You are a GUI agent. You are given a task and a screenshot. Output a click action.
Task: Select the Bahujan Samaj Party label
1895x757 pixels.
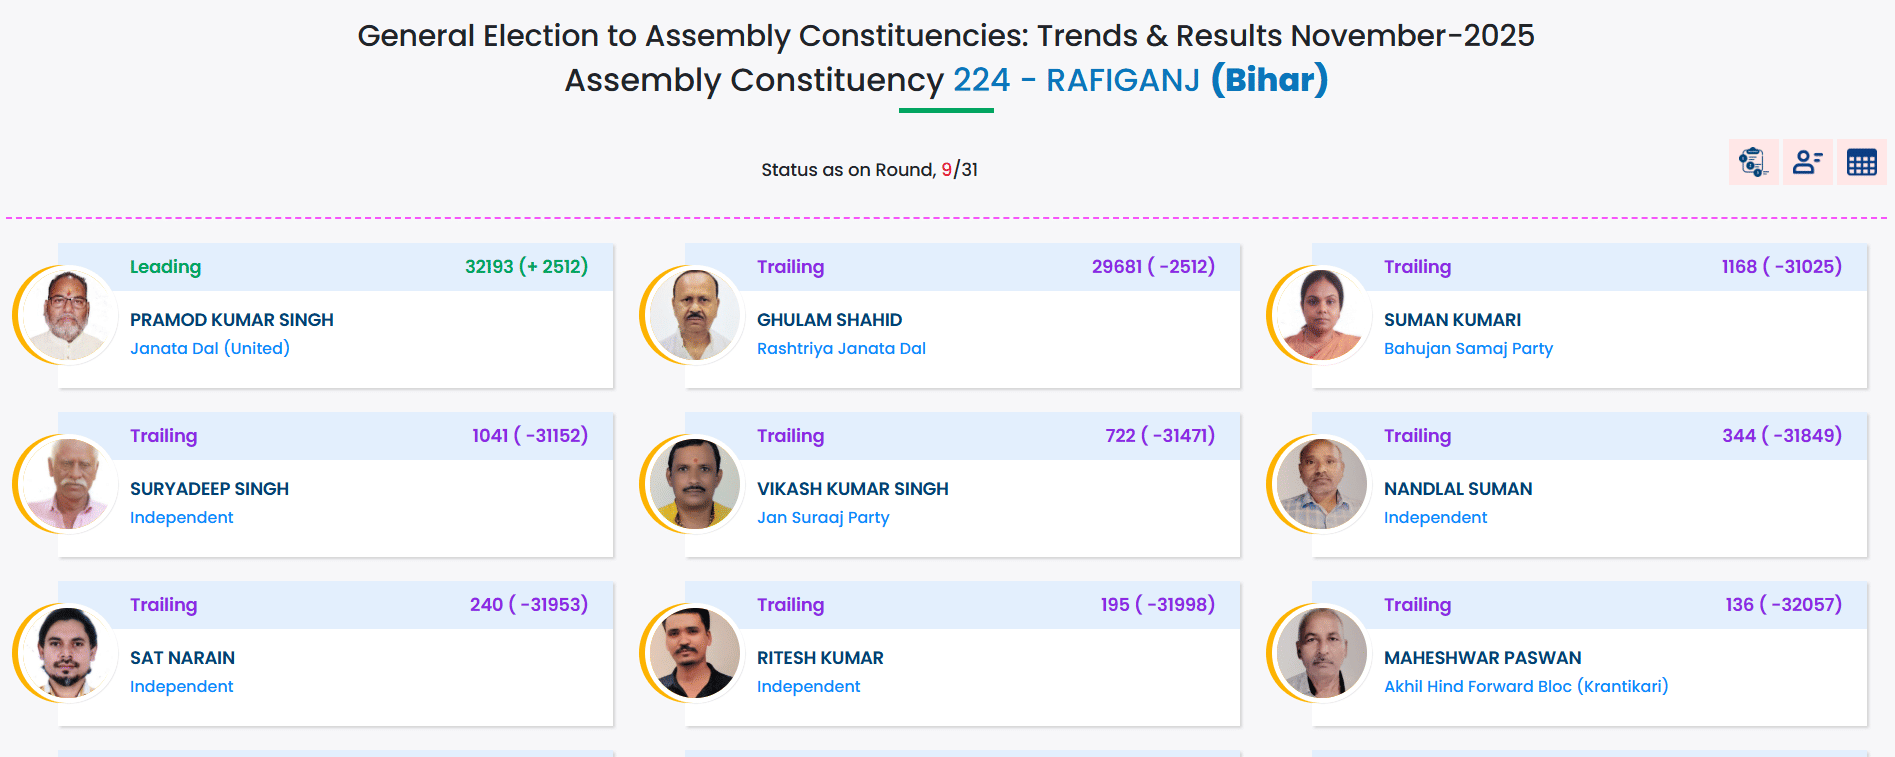click(x=1468, y=348)
